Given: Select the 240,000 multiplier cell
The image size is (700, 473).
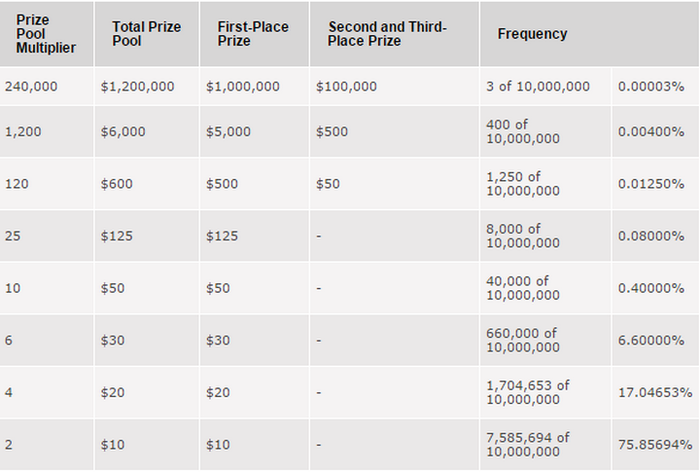Looking at the screenshot, I should 31,87.
